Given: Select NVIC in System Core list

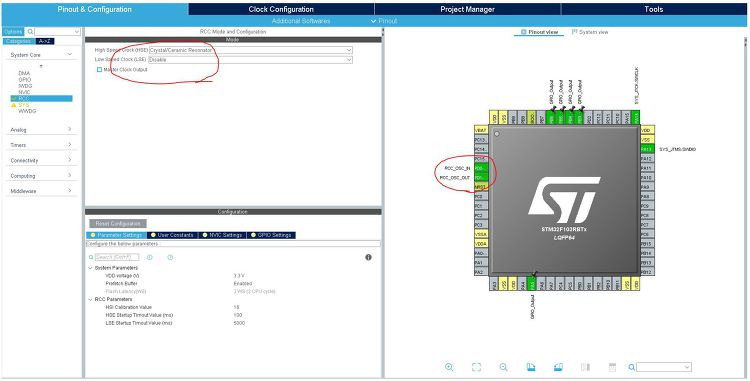Looking at the screenshot, I should point(24,92).
